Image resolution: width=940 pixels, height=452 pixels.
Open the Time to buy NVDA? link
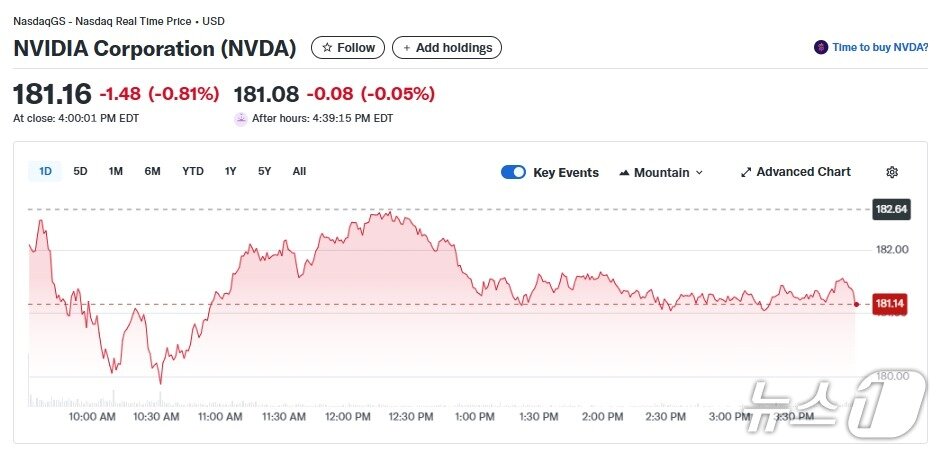pyautogui.click(x=880, y=47)
